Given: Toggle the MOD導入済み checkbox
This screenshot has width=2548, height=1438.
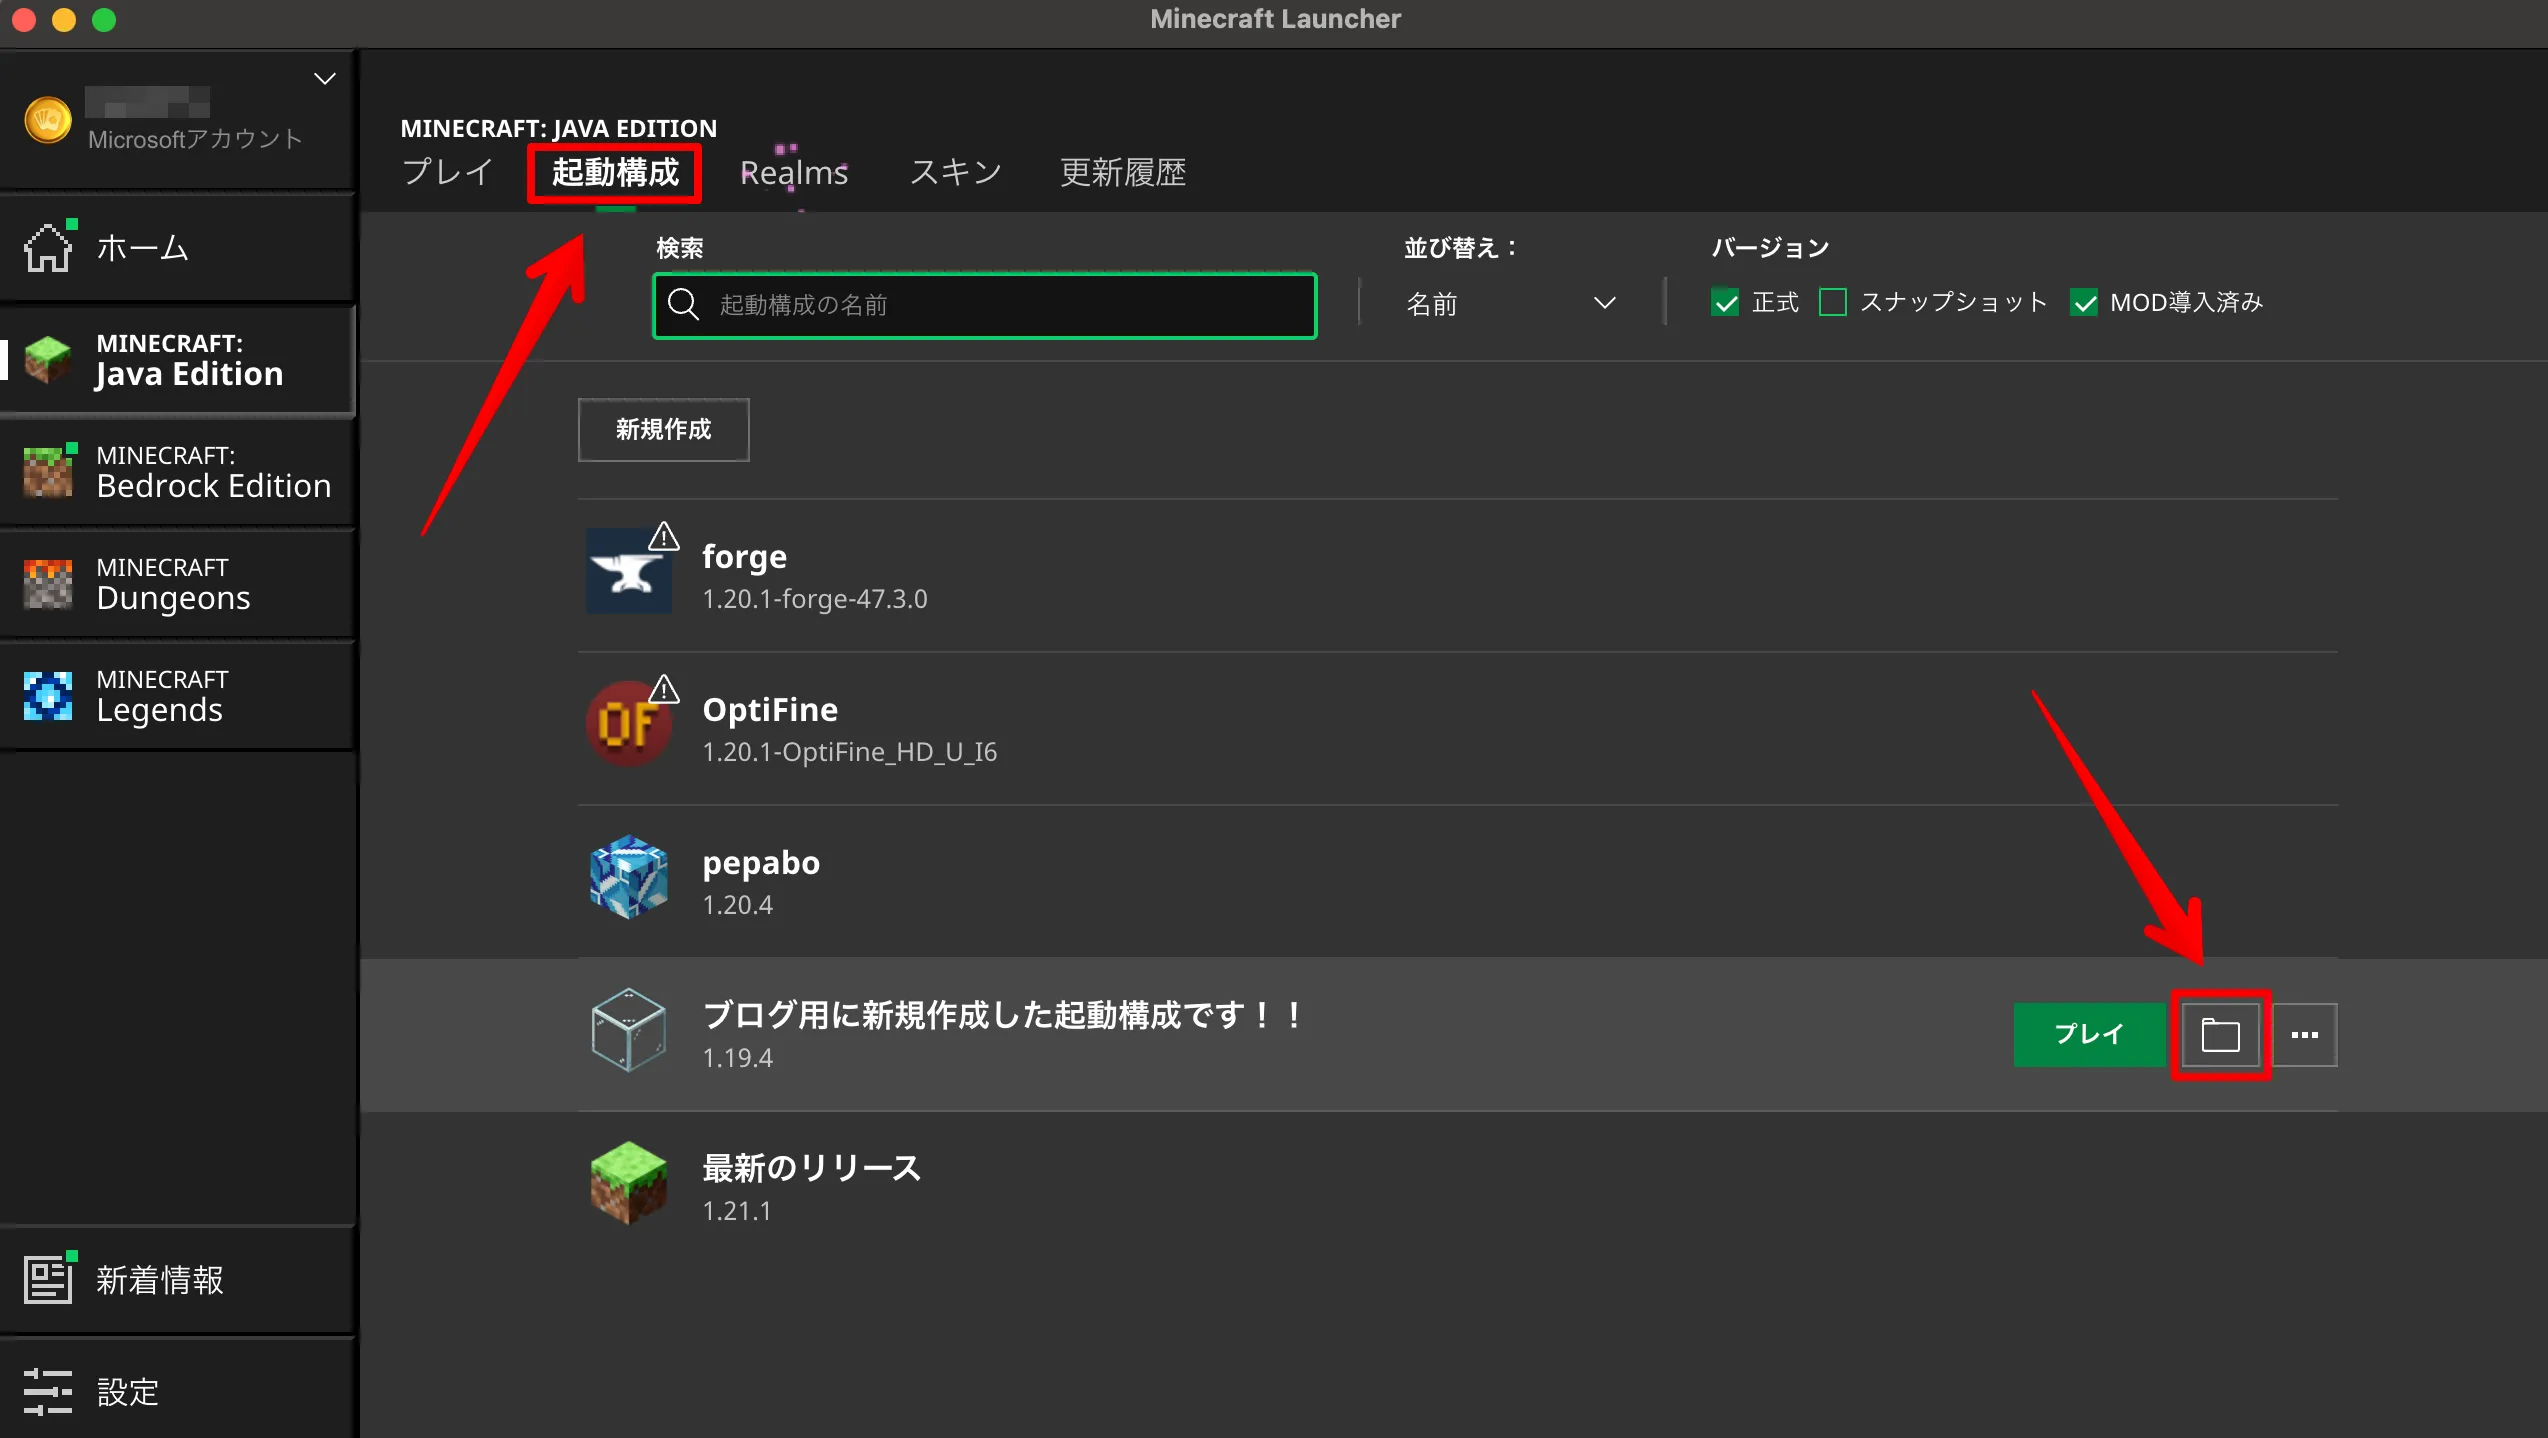Looking at the screenshot, I should click(x=2084, y=303).
